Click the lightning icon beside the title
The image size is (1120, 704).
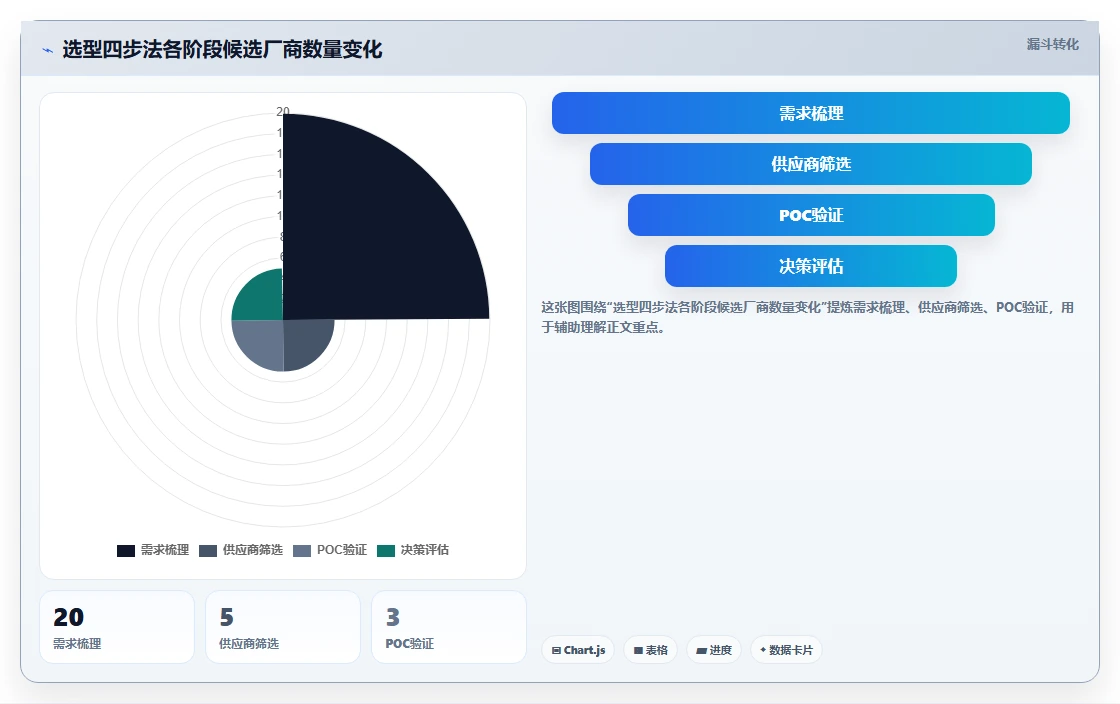coord(48,50)
